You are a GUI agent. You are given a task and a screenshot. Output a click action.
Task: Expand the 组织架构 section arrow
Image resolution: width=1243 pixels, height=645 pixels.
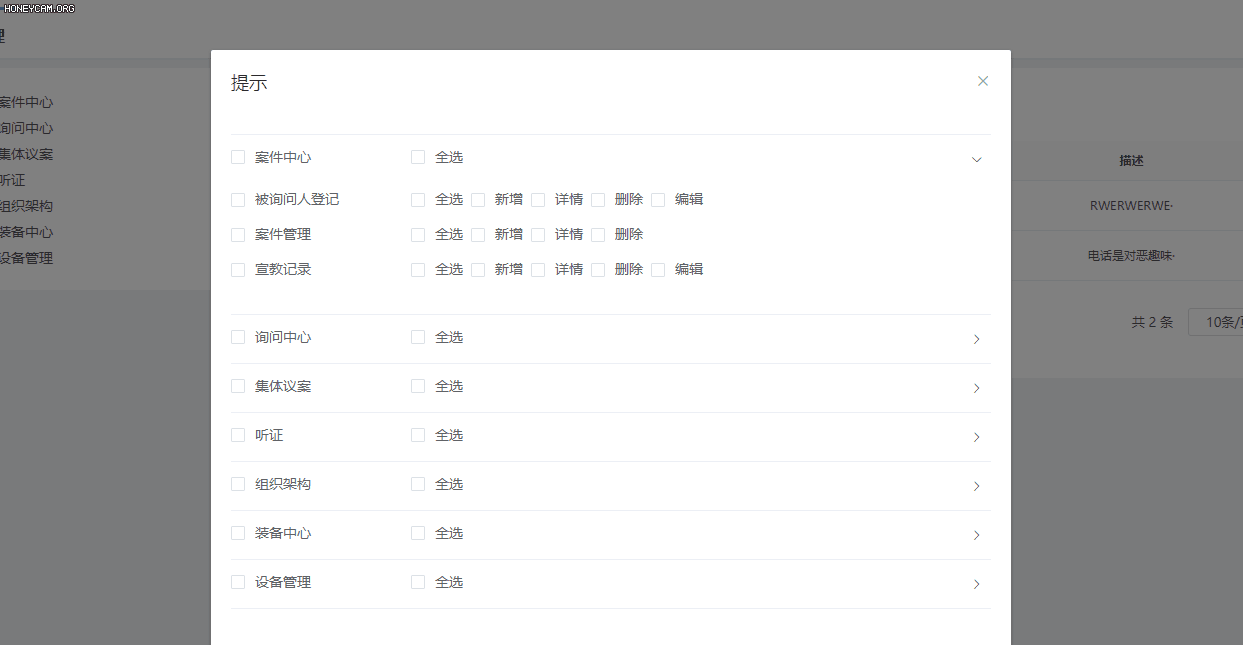coord(977,486)
